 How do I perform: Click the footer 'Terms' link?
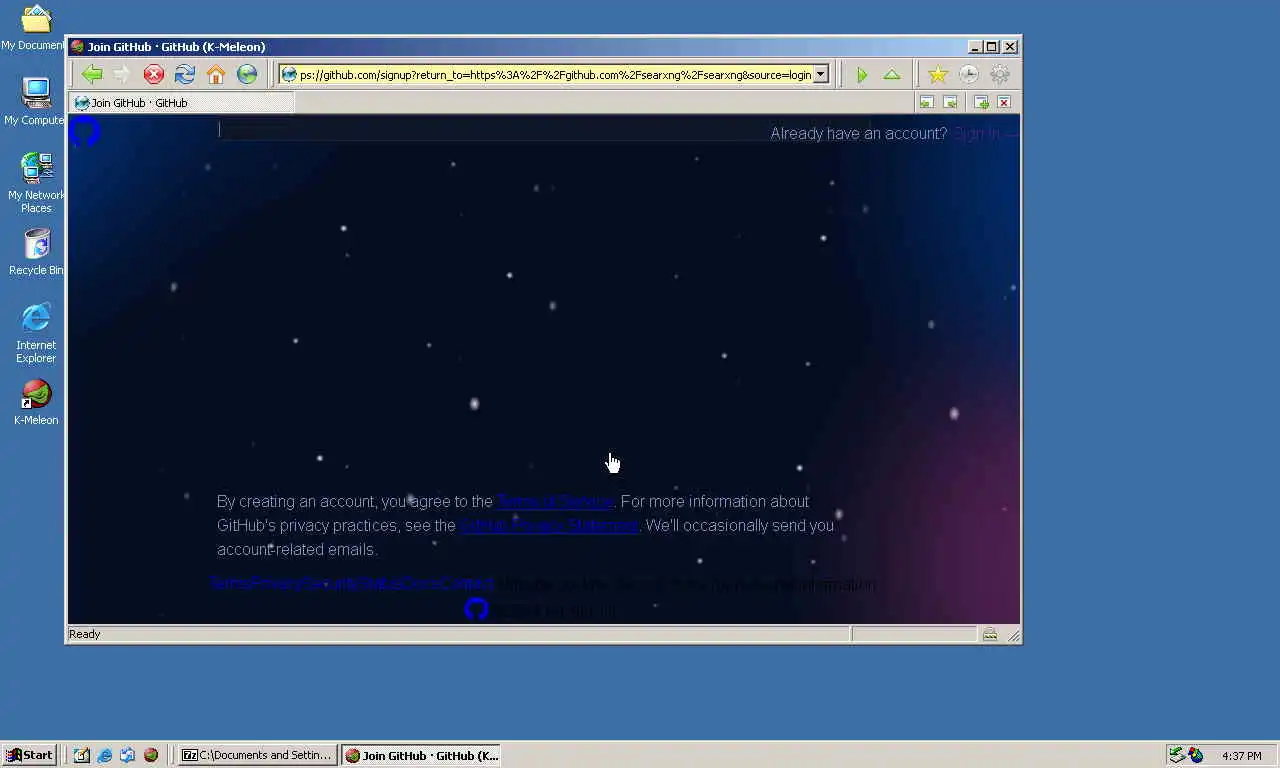pos(230,583)
